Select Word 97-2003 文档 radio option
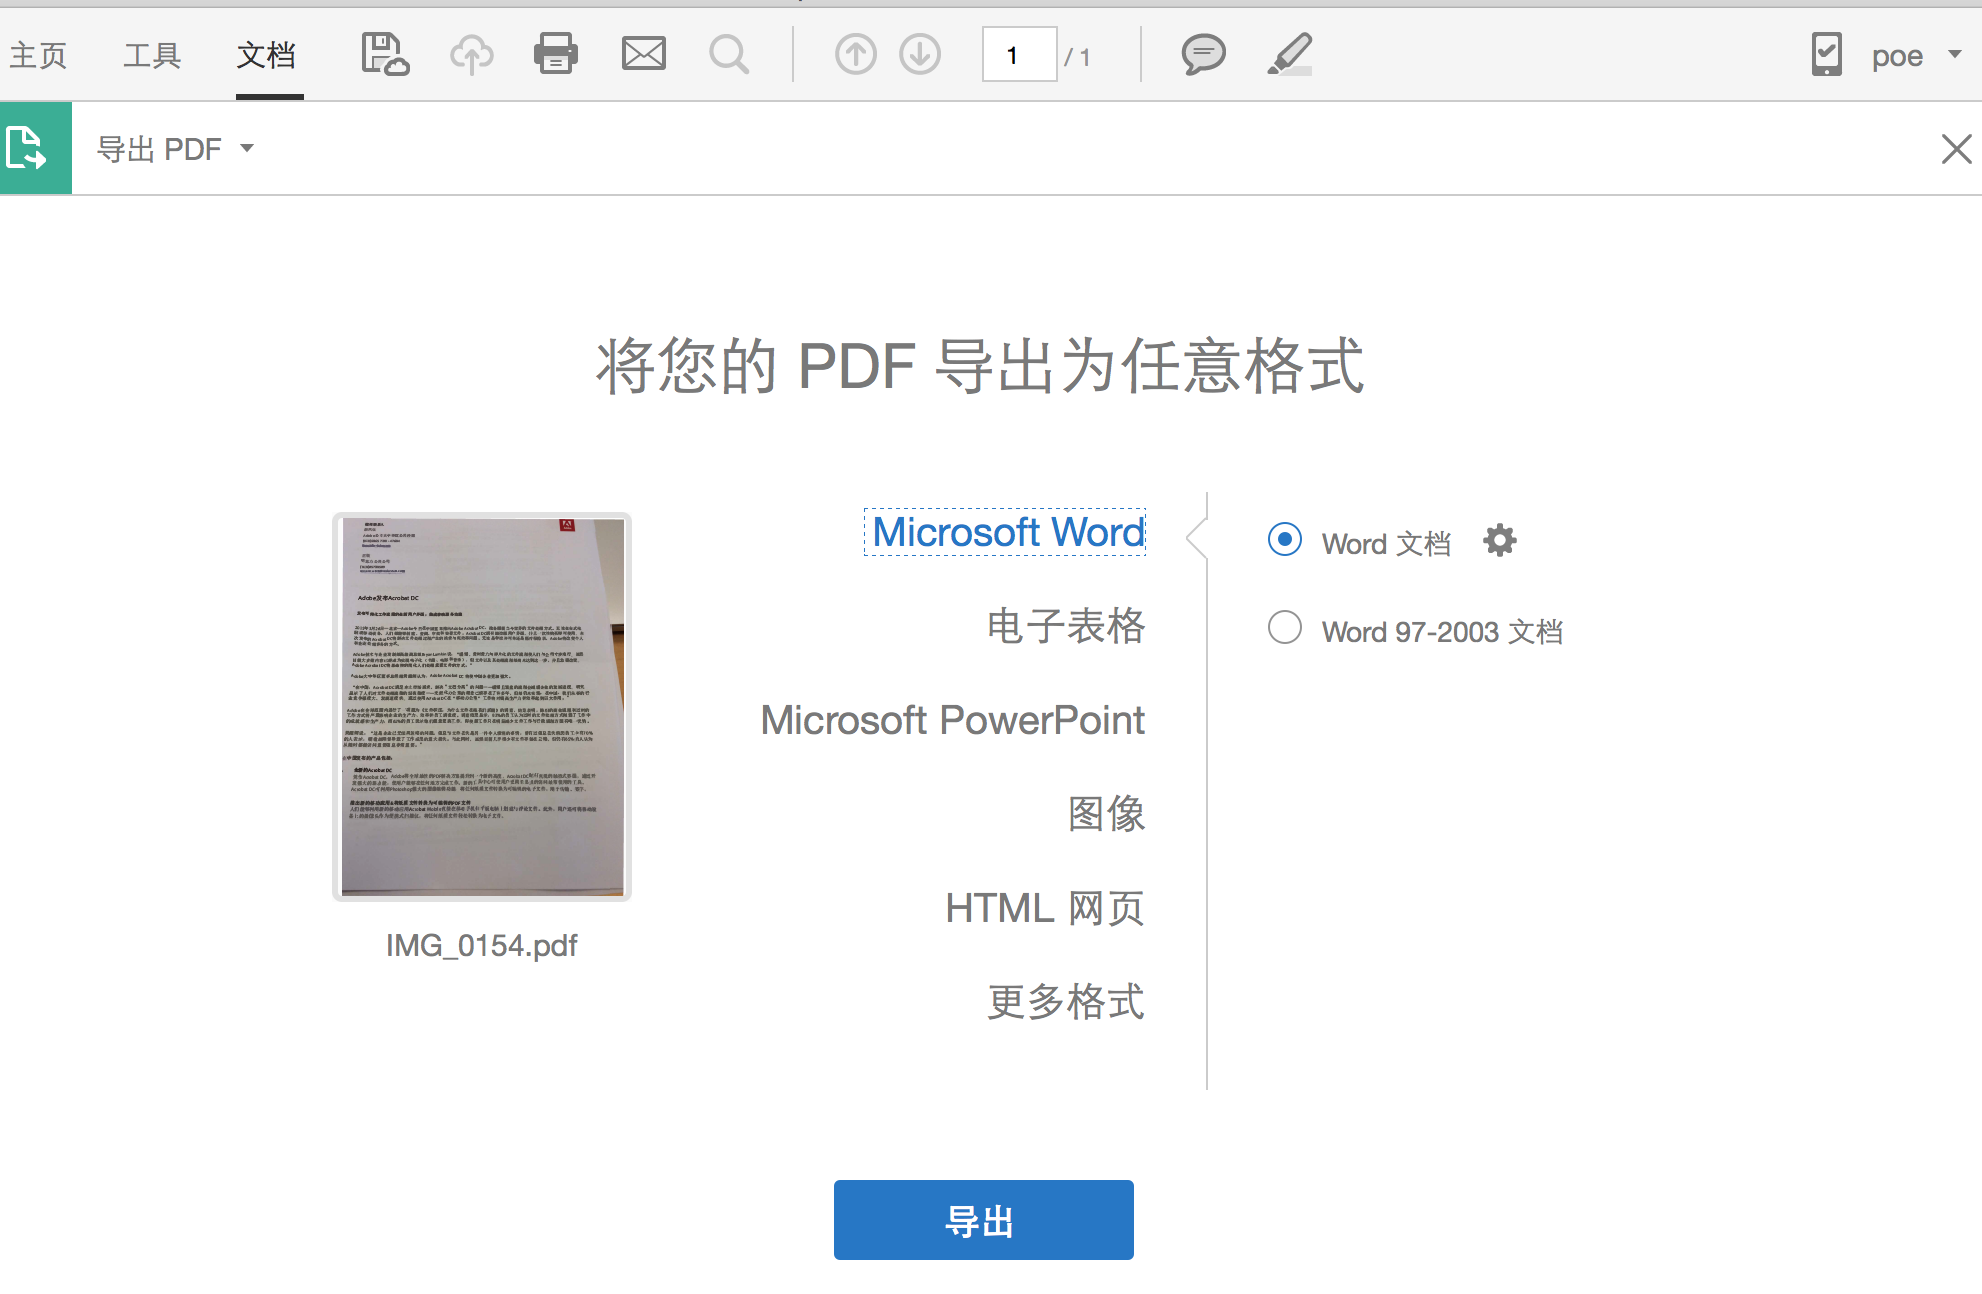The height and width of the screenshot is (1294, 1982). (1285, 628)
